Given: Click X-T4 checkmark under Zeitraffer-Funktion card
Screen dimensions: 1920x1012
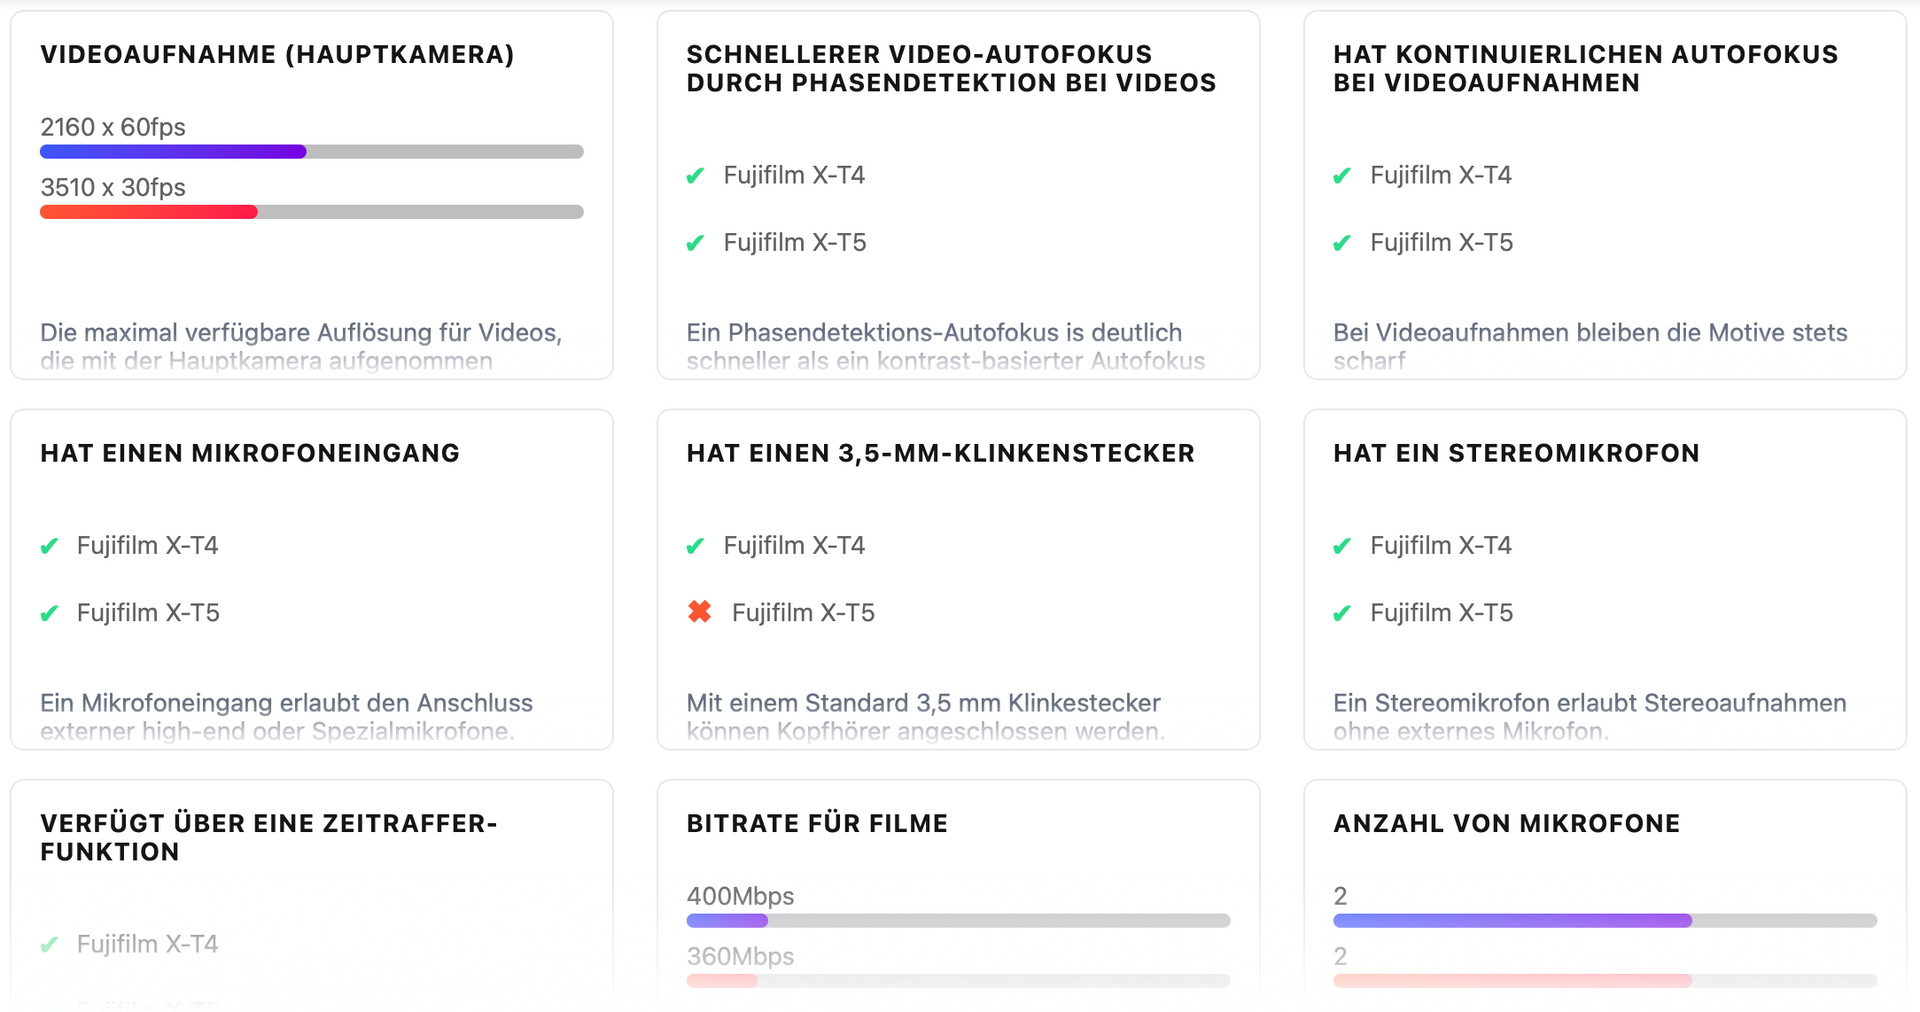Looking at the screenshot, I should 49,945.
